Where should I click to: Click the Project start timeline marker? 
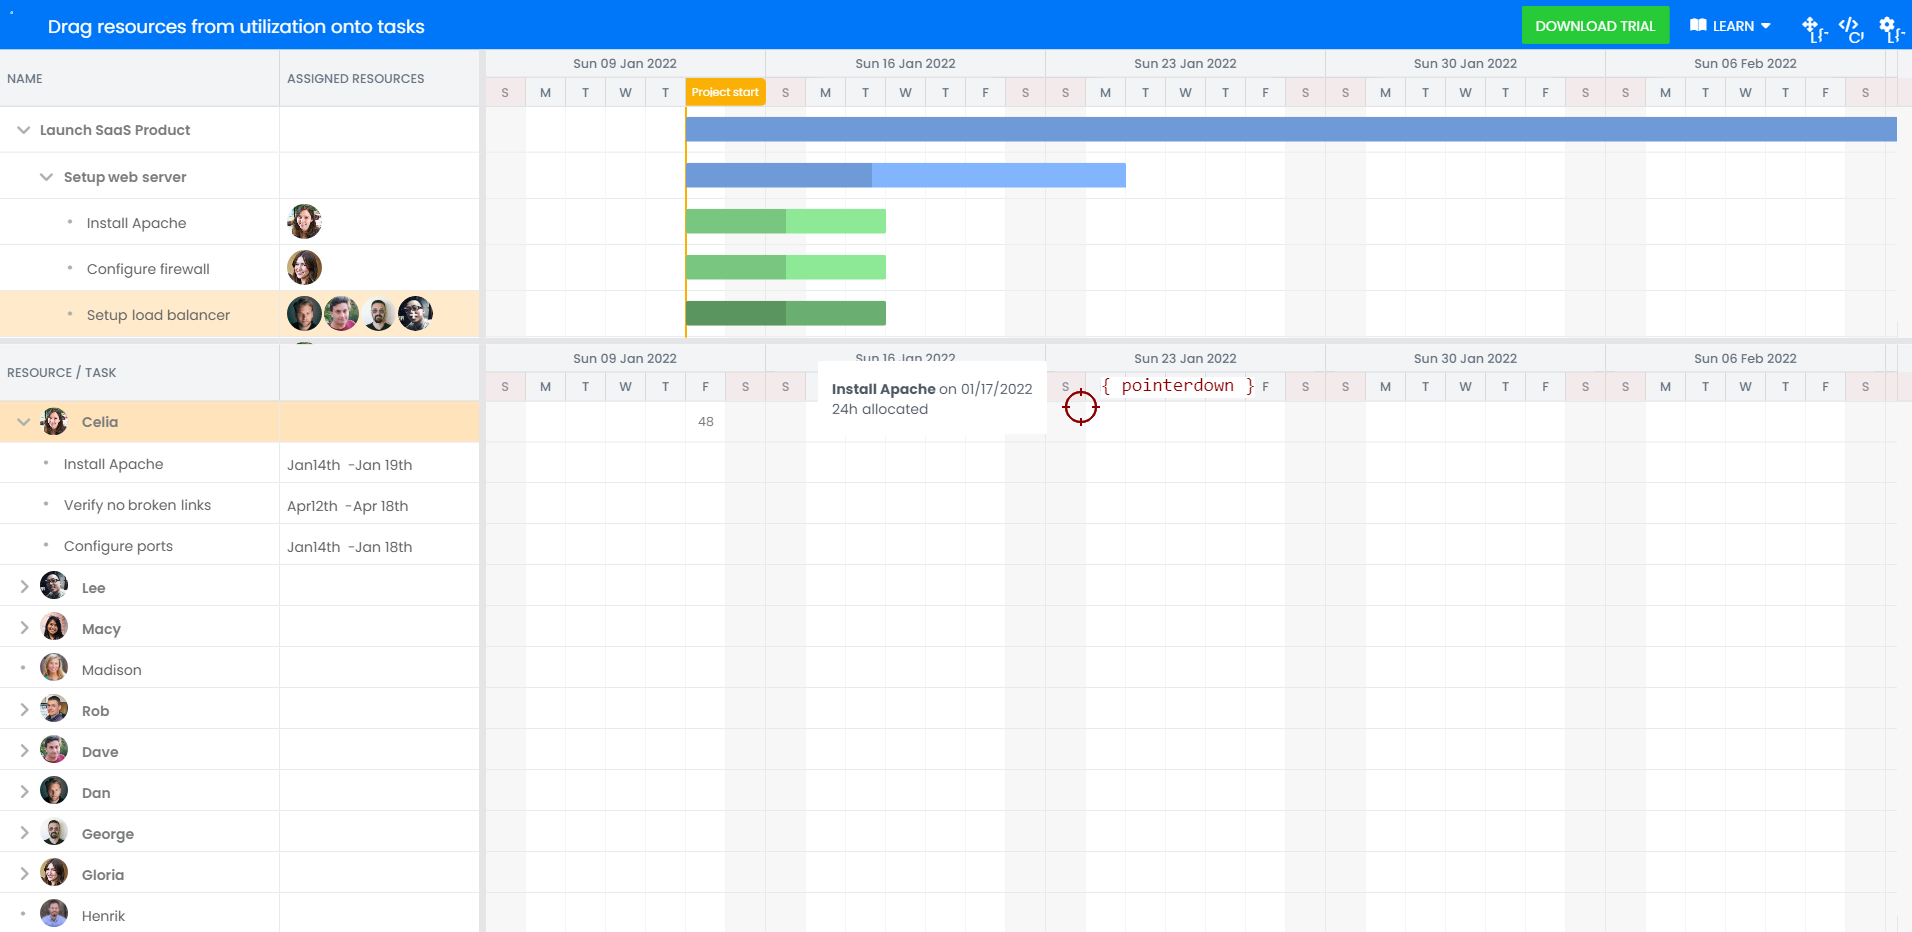(725, 92)
